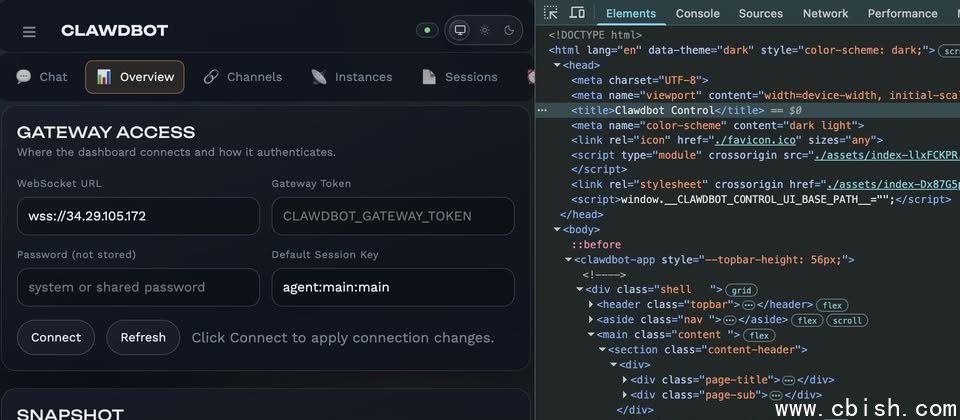The height and width of the screenshot is (420, 960).
Task: Click the Refresh button
Action: point(143,337)
